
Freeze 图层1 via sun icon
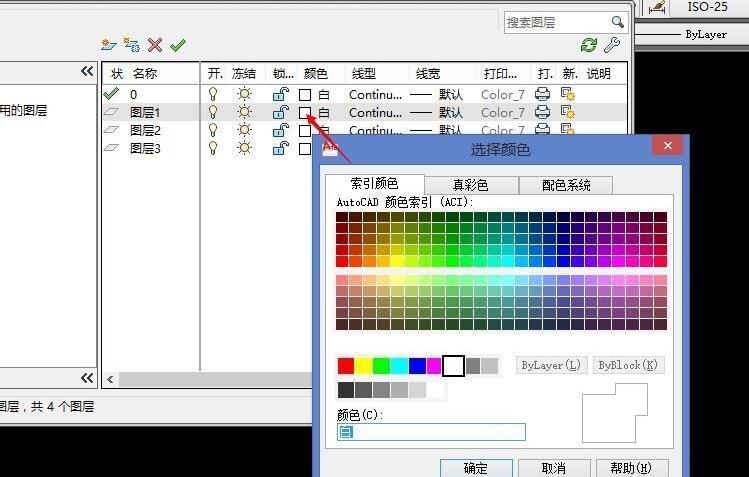coord(244,112)
